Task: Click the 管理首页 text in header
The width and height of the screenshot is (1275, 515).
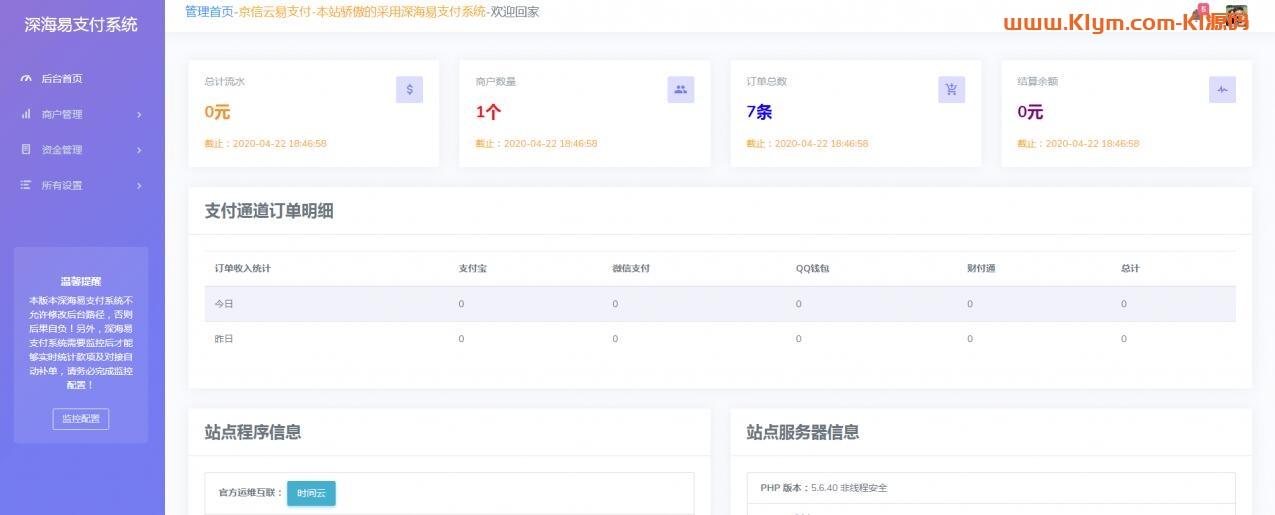Action: [210, 12]
